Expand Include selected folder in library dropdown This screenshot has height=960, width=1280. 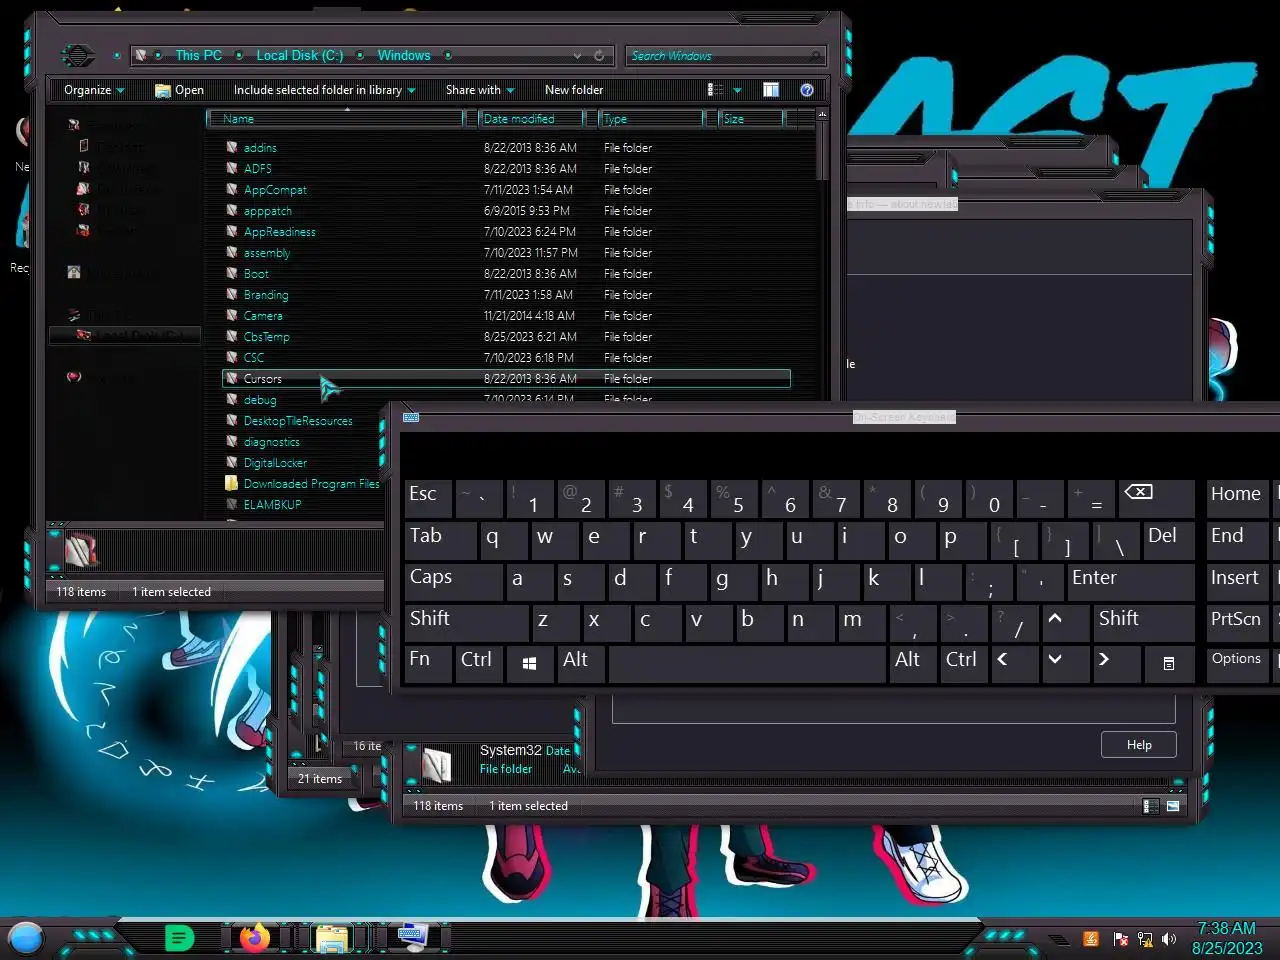coord(324,90)
